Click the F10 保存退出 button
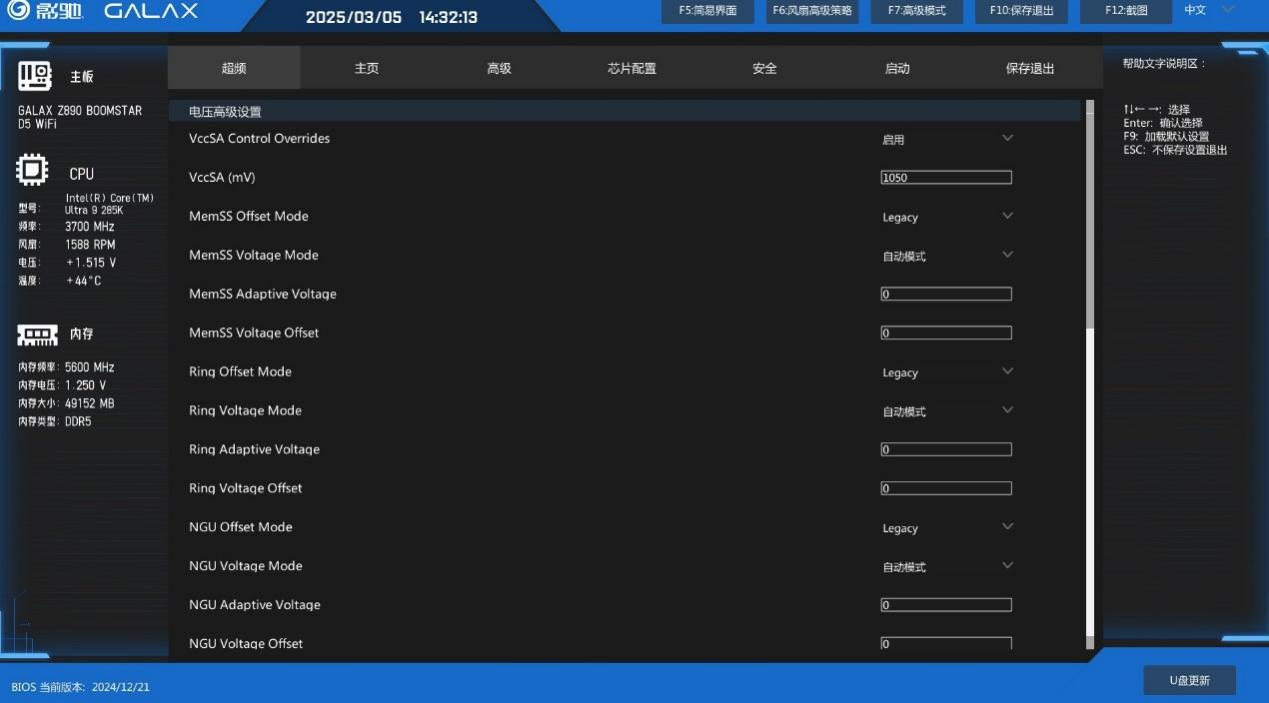This screenshot has width=1269, height=703. (1021, 11)
